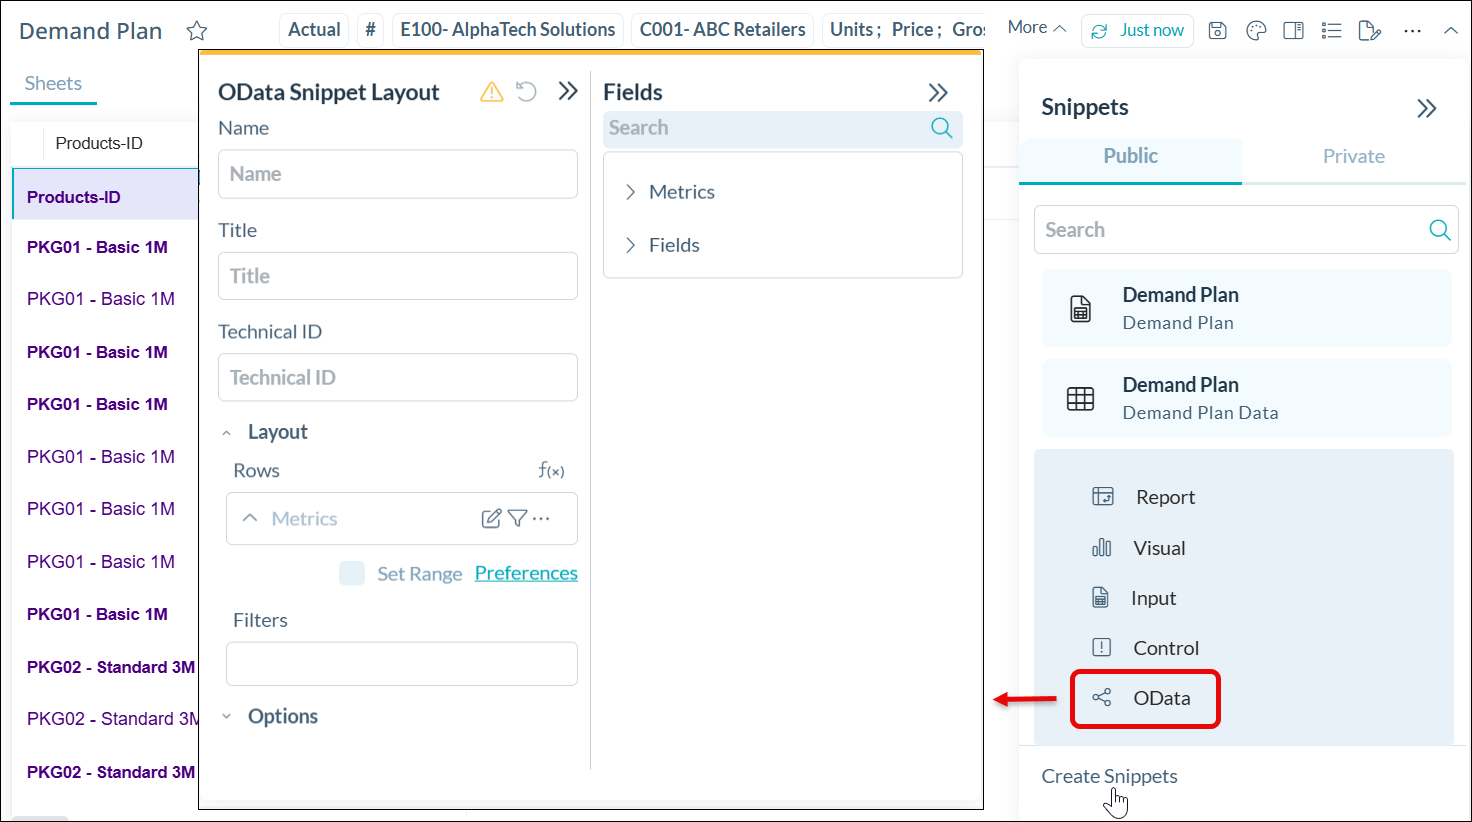Viewport: 1472px width, 822px height.
Task: Favorite the Demand Plan with the star
Action: click(197, 31)
